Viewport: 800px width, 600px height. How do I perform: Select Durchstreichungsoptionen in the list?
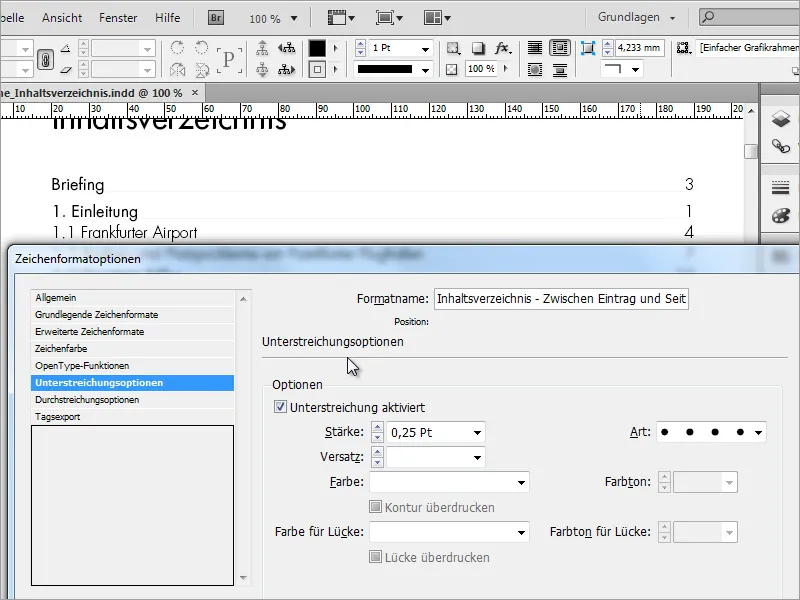point(87,400)
